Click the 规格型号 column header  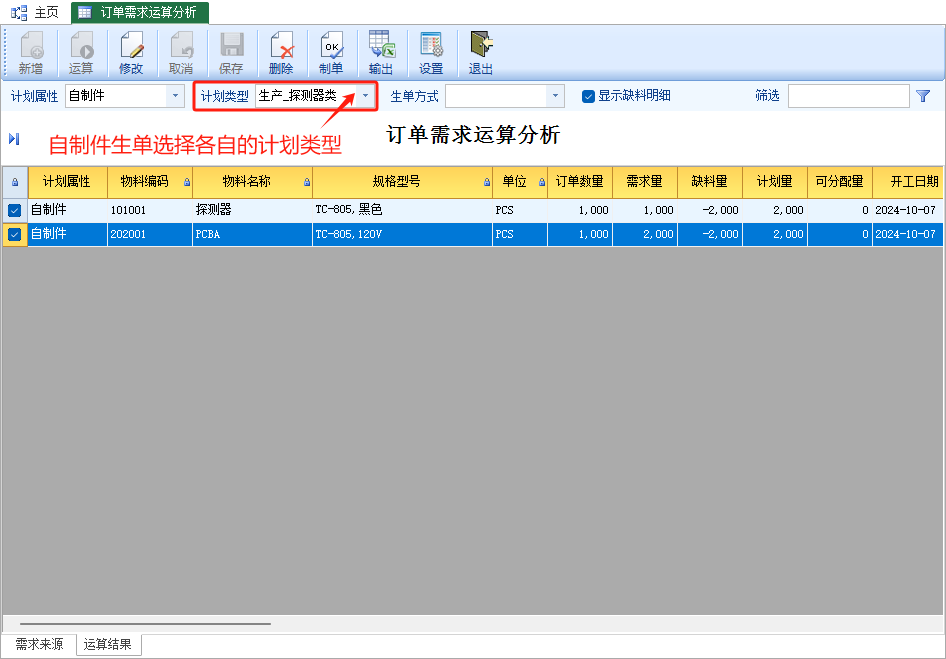[x=402, y=182]
